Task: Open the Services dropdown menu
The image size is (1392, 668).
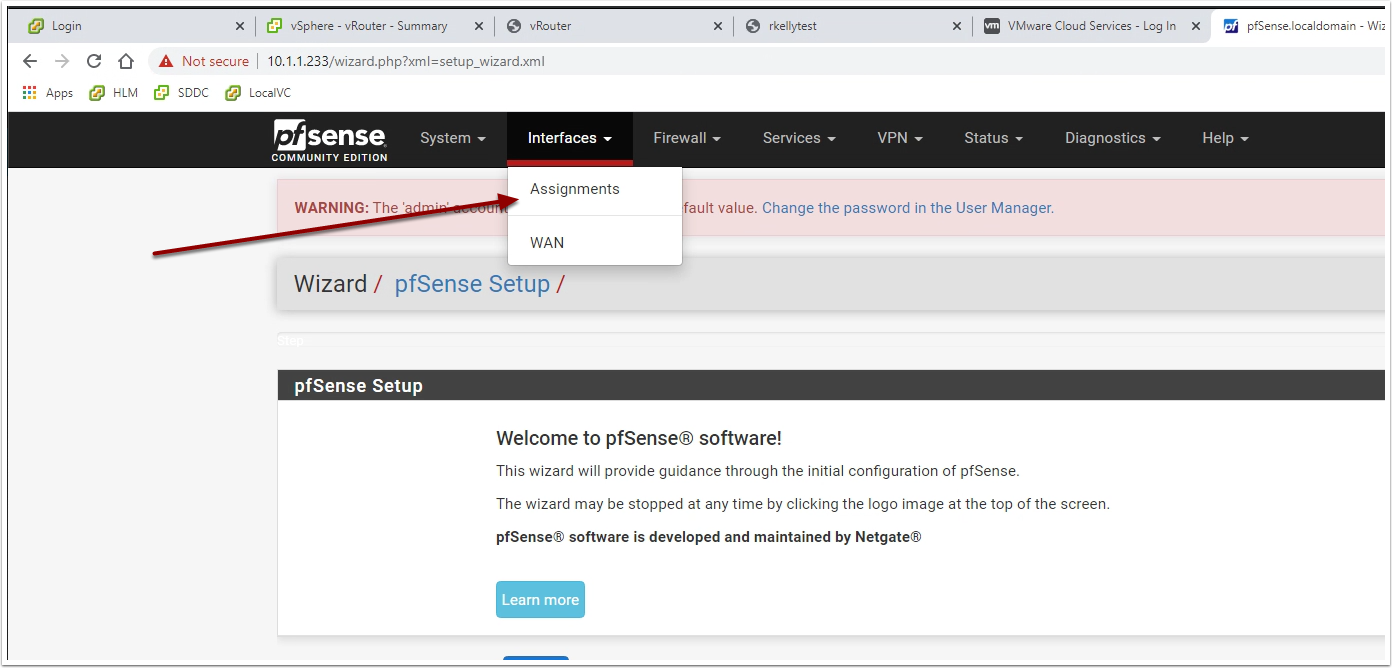Action: tap(799, 138)
